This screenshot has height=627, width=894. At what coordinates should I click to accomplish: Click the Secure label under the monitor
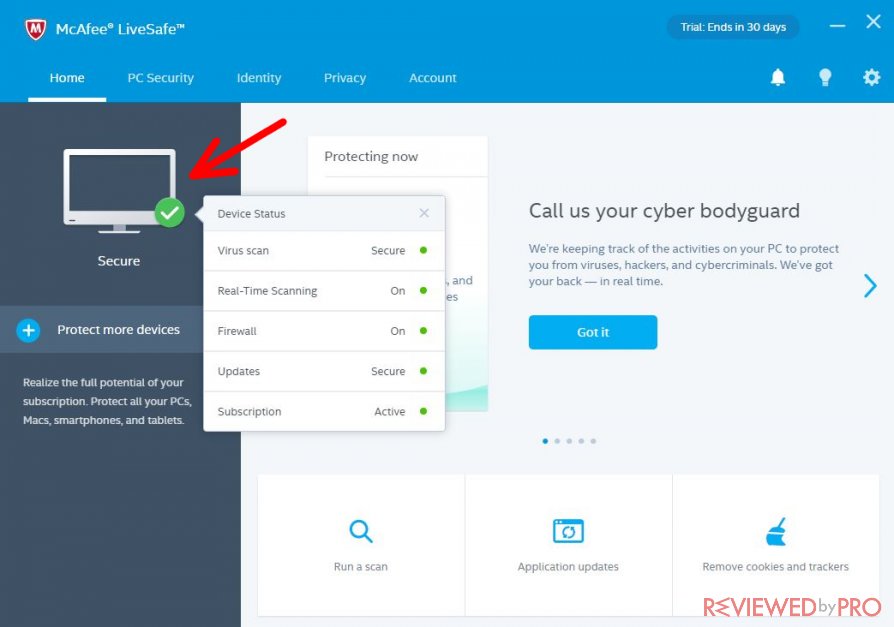click(119, 261)
